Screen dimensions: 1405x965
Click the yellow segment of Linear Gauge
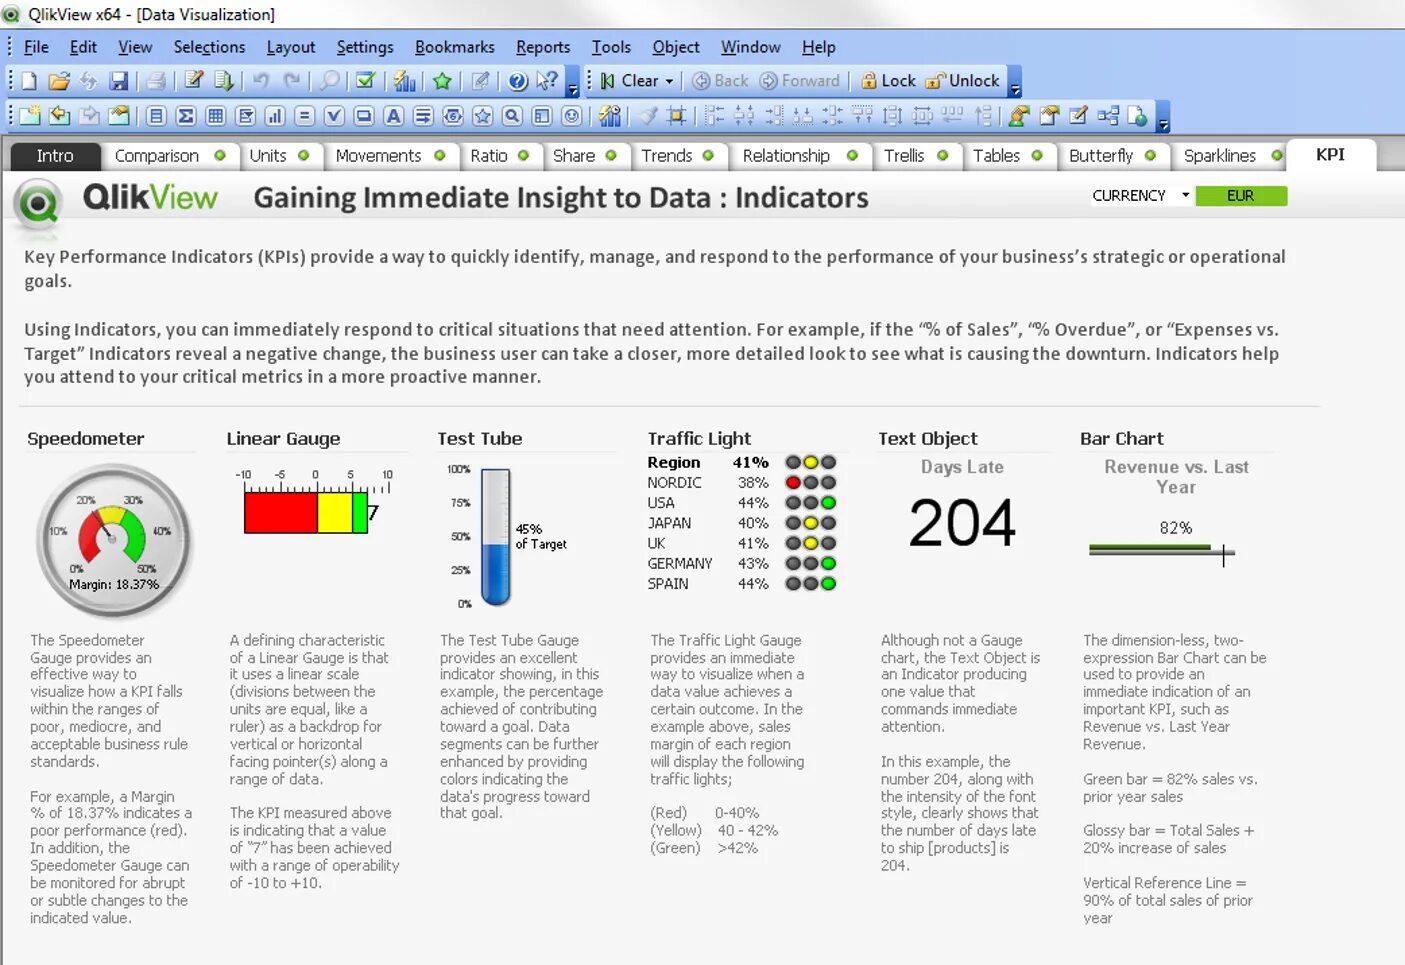coord(335,512)
